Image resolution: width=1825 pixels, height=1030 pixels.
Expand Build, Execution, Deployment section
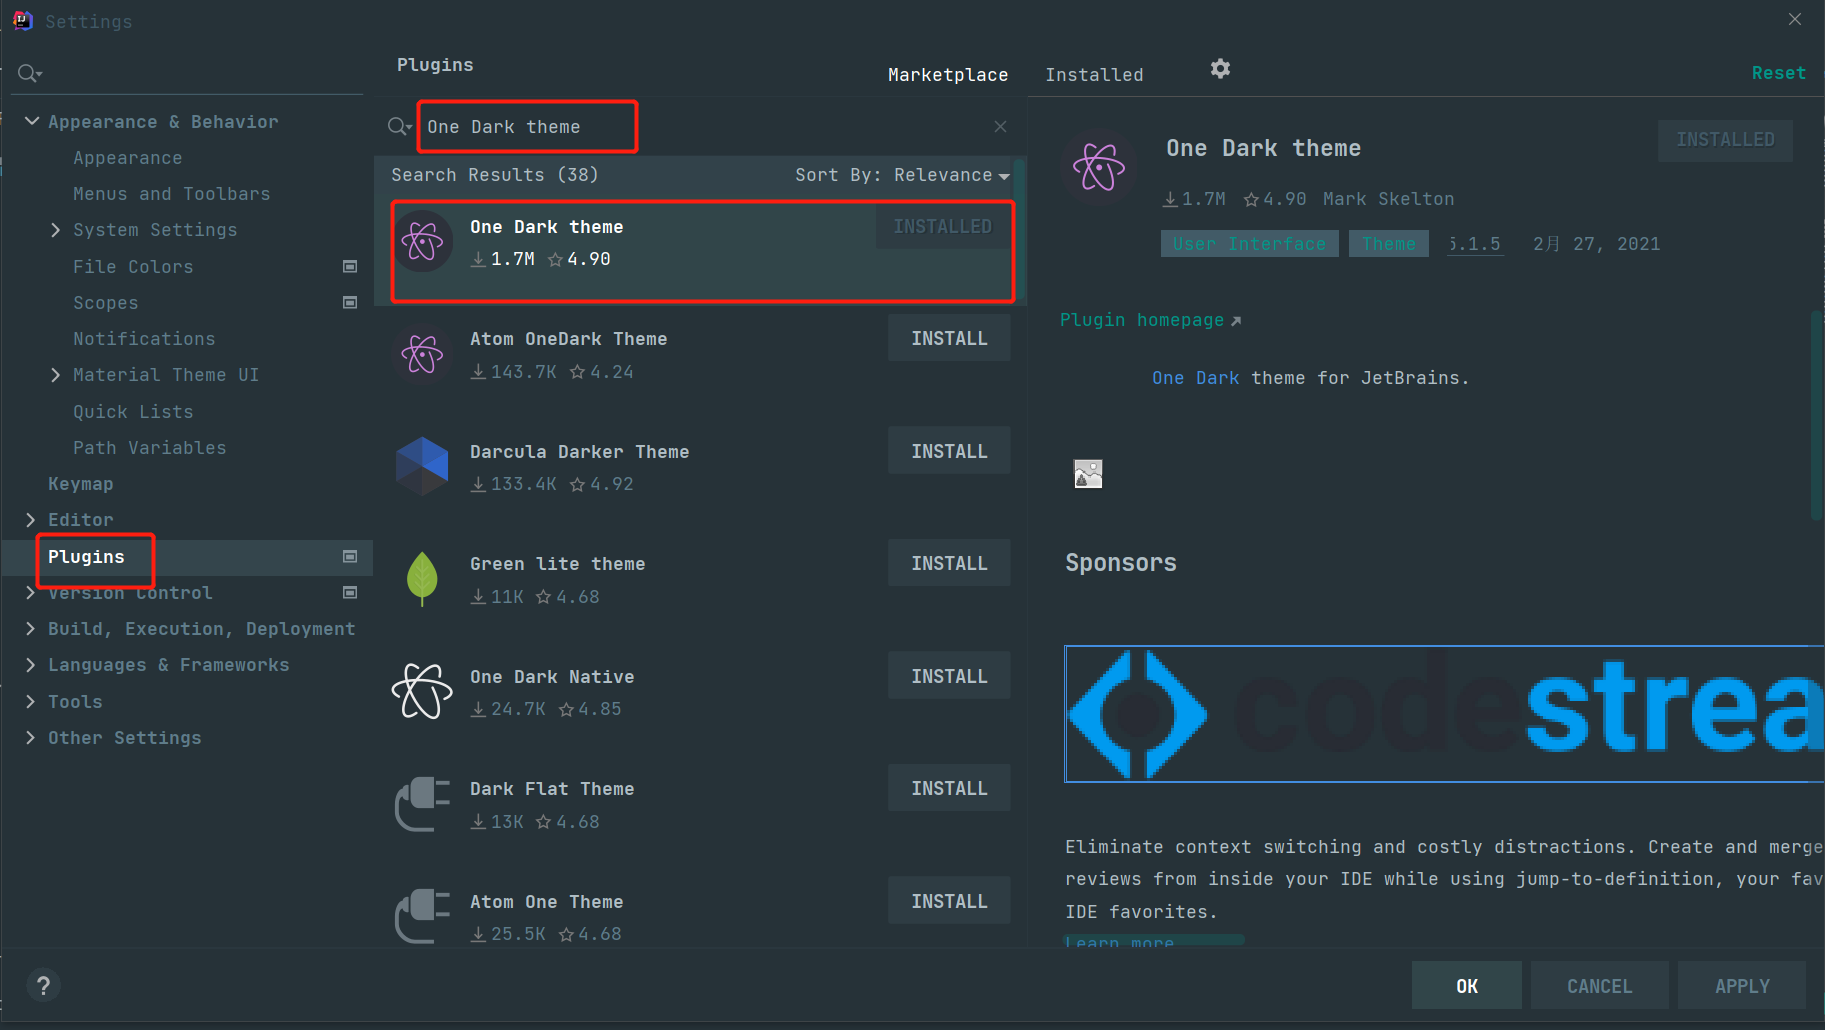pyautogui.click(x=31, y=629)
